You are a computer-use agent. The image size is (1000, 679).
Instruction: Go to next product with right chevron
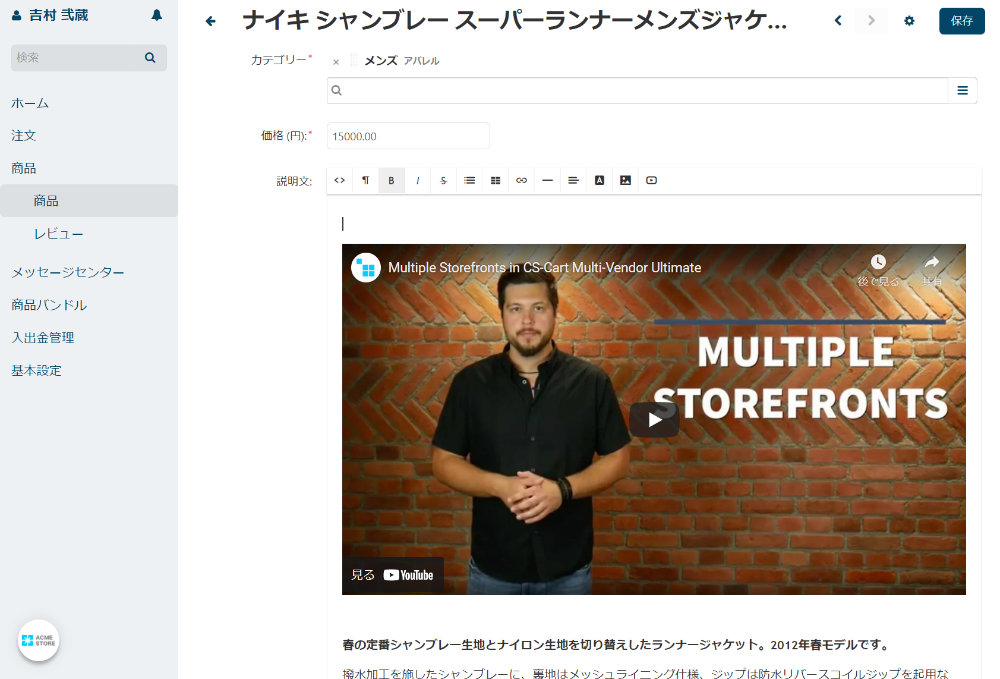(871, 21)
